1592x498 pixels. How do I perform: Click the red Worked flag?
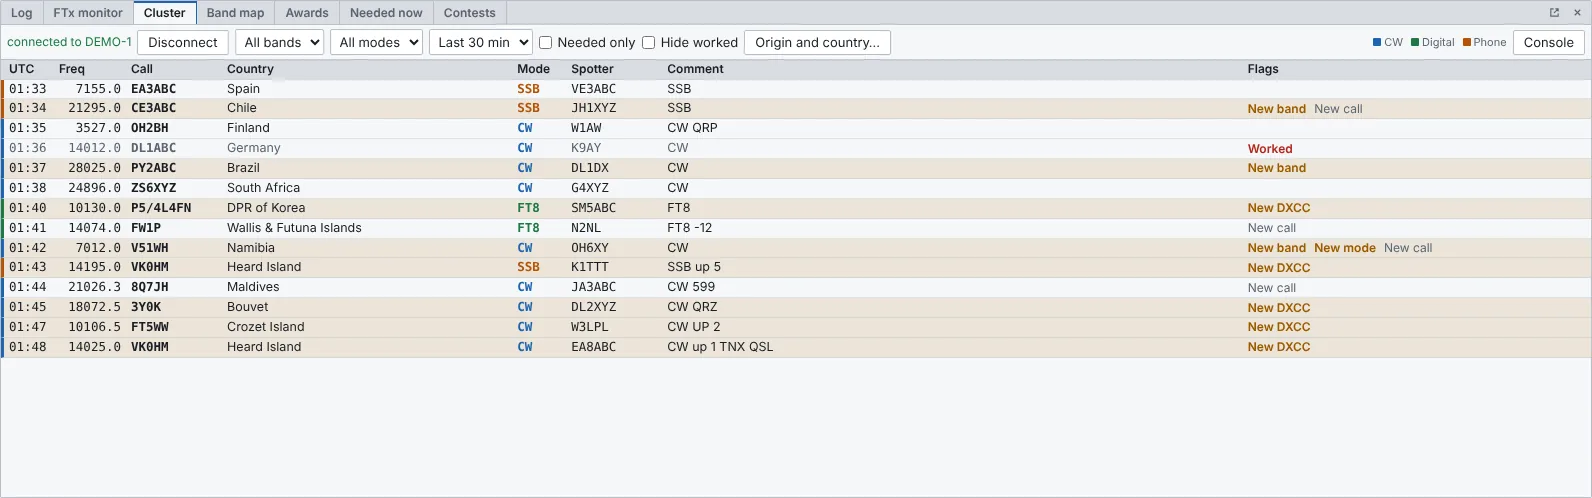pyautogui.click(x=1270, y=149)
